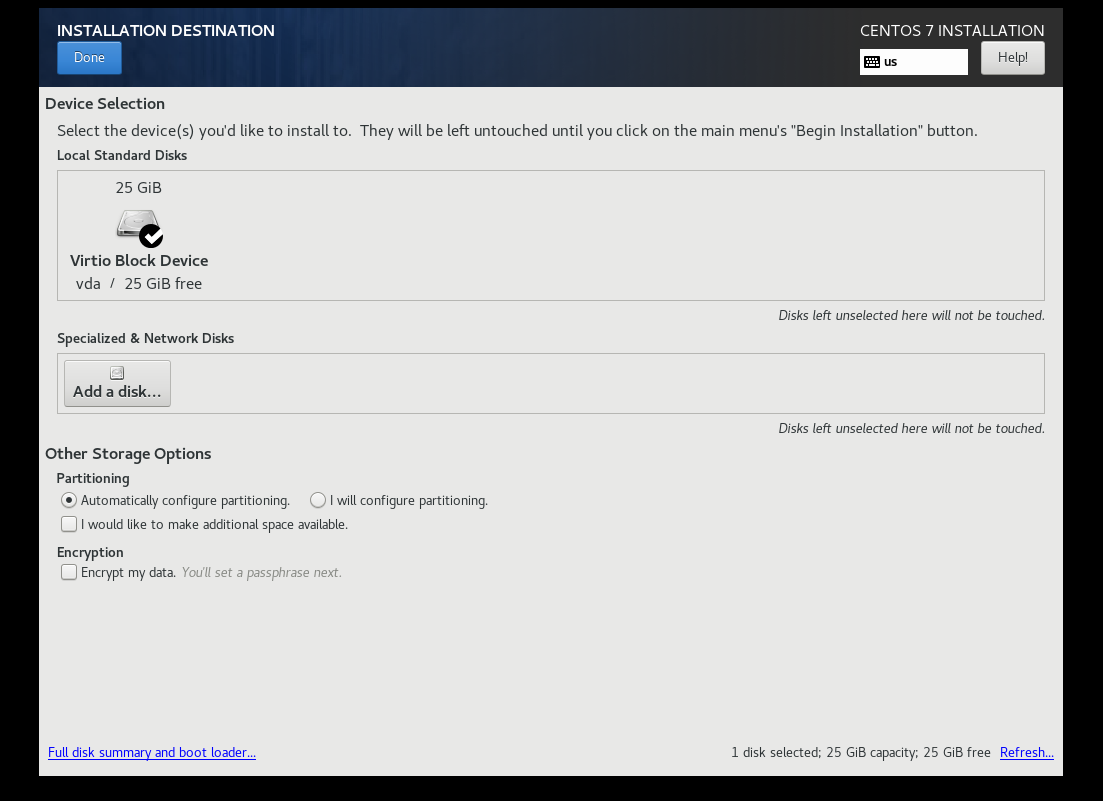The image size is (1103, 801).
Task: Click the 'INSTALLATION DESTINATION' title
Action: point(166,30)
